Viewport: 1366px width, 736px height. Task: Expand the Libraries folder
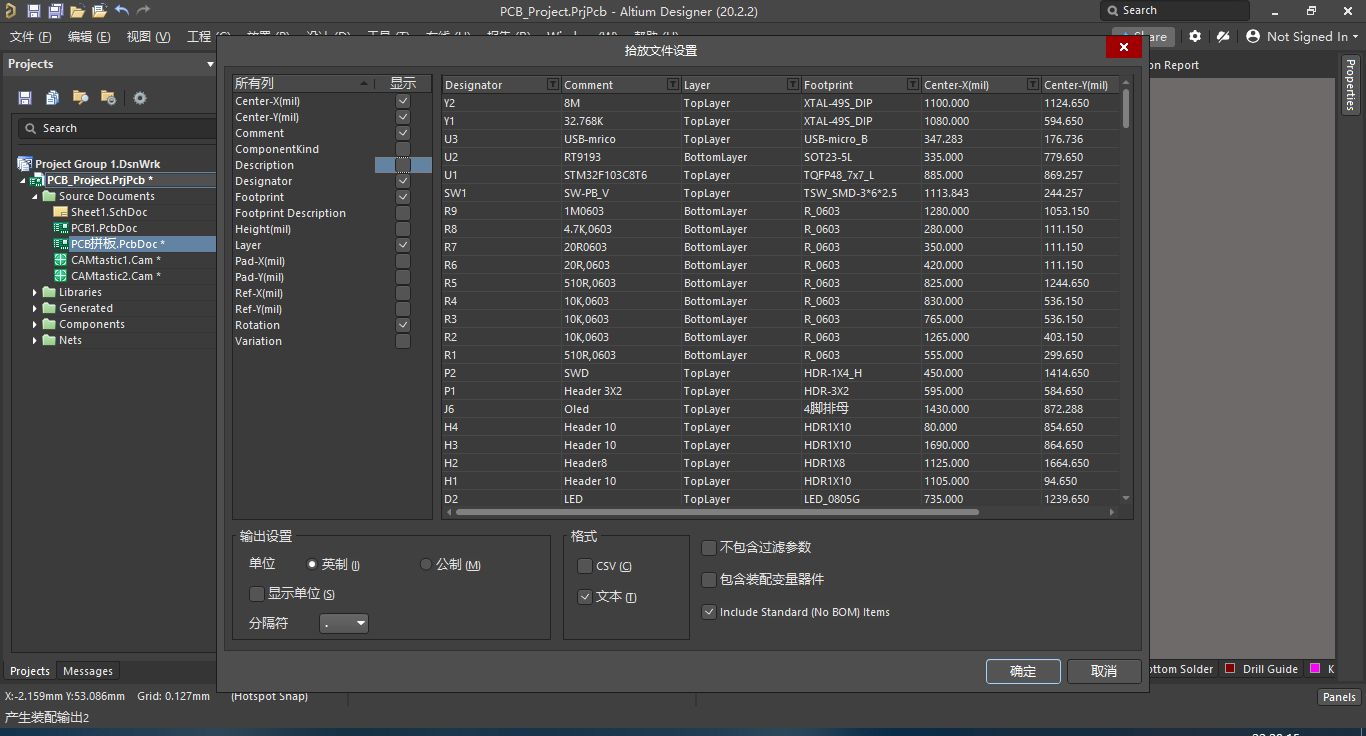coord(35,292)
